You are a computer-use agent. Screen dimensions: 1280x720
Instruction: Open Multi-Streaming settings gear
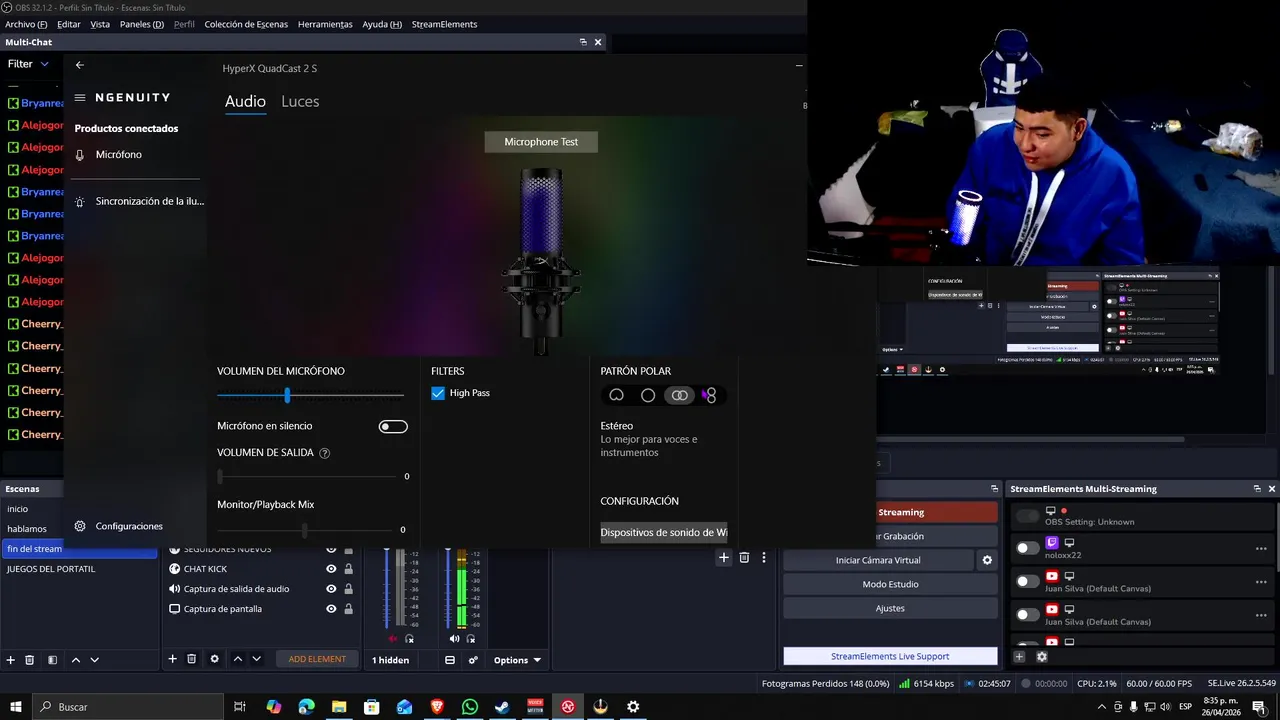pos(1042,657)
